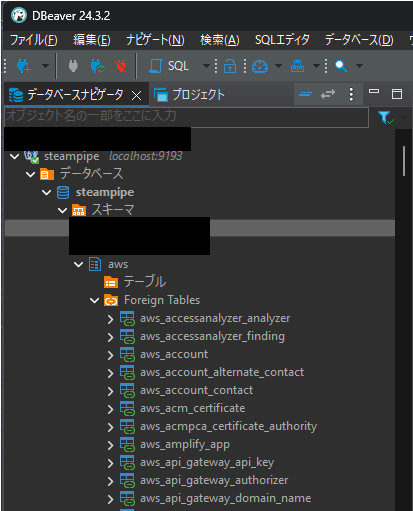413x511 pixels.
Task: Open the SQLエディタ menu
Action: pyautogui.click(x=282, y=40)
